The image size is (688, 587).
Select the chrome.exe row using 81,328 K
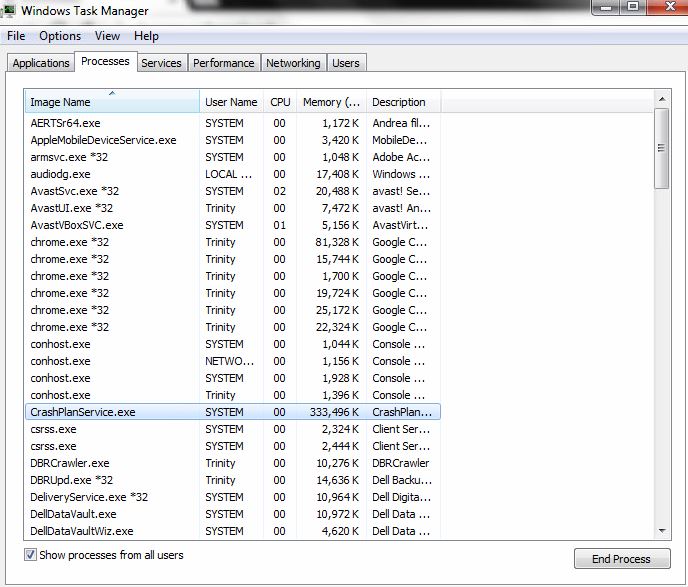coord(233,242)
